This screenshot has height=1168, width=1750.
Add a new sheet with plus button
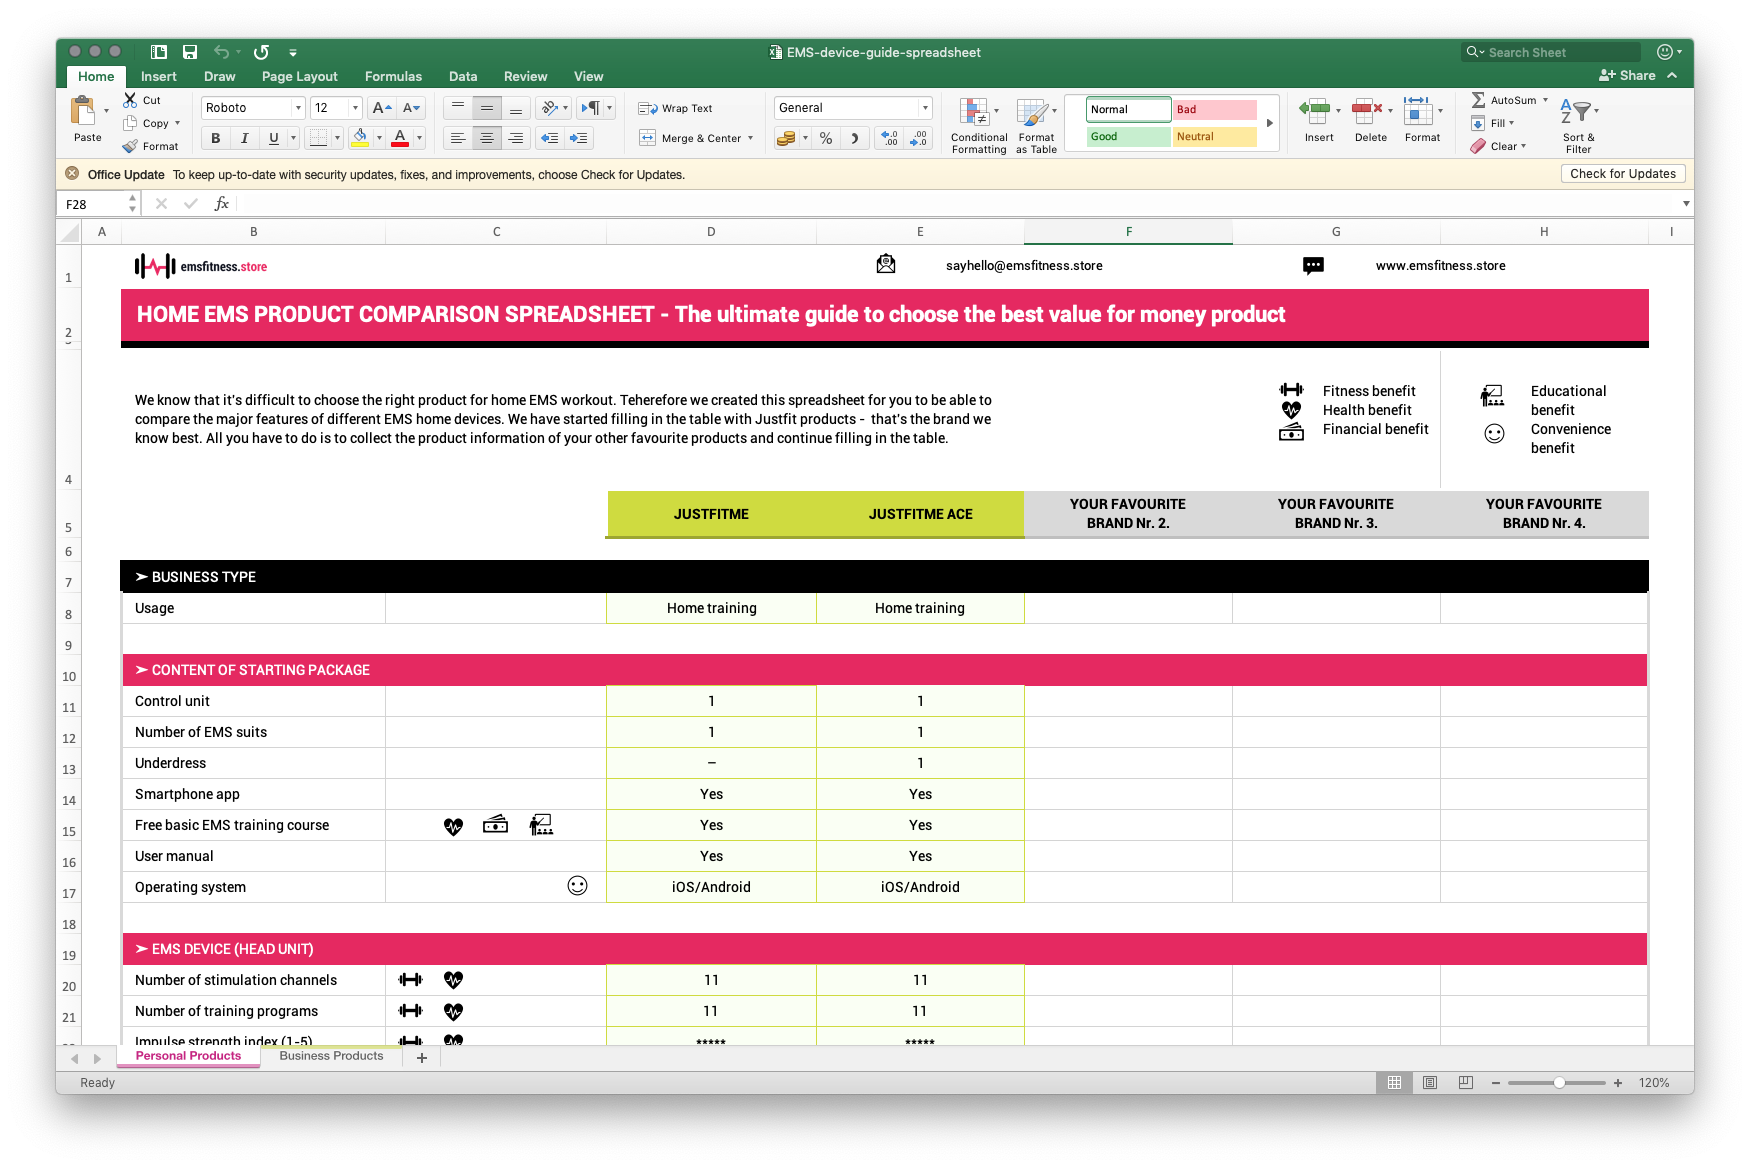coord(422,1057)
